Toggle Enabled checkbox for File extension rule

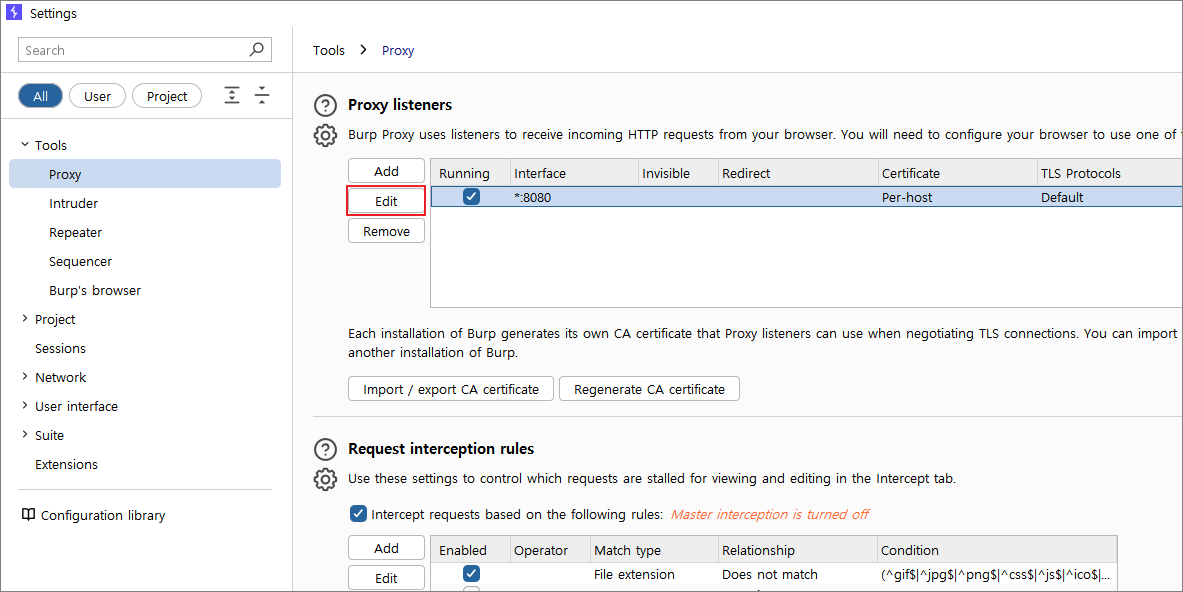tap(472, 574)
